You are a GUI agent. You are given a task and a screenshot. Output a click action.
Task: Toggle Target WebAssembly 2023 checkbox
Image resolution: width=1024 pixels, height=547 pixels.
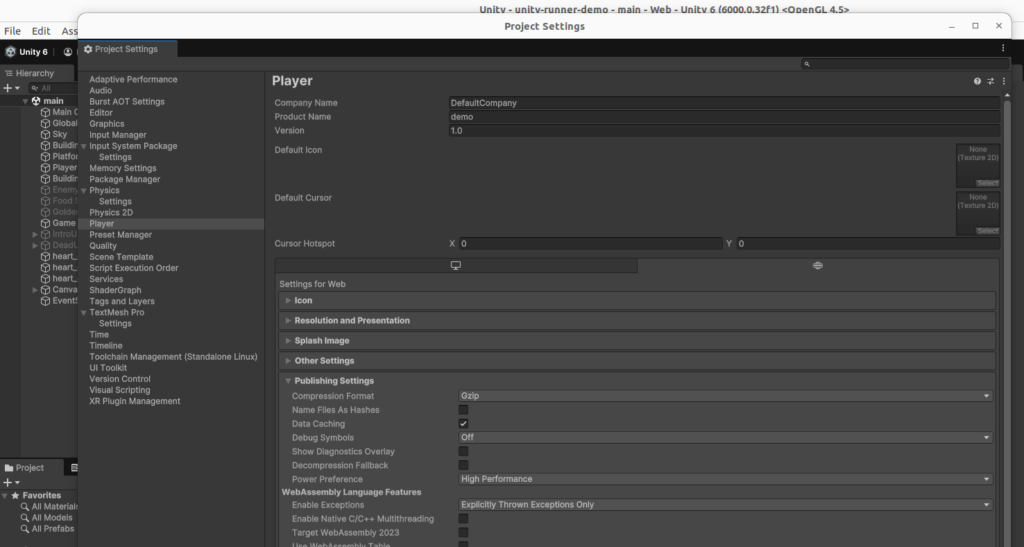click(463, 533)
